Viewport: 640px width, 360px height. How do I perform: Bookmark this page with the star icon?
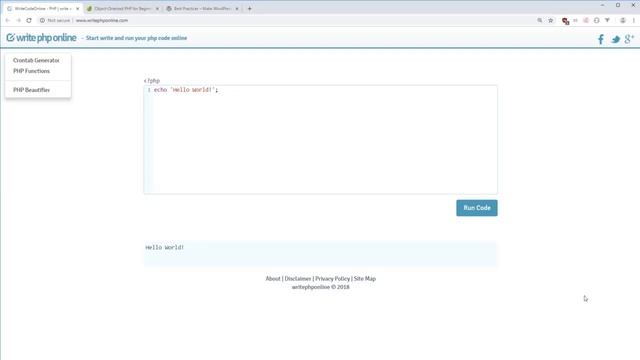point(551,20)
